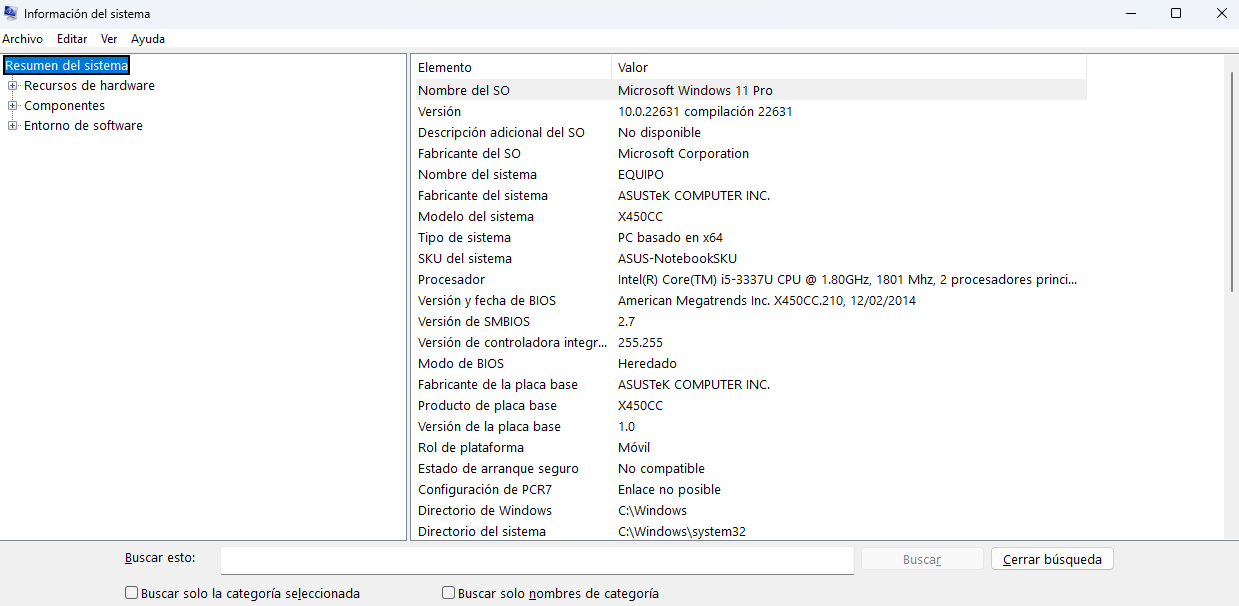Image resolution: width=1239 pixels, height=606 pixels.
Task: Click the Cerrar búsqueda button
Action: (x=1052, y=559)
